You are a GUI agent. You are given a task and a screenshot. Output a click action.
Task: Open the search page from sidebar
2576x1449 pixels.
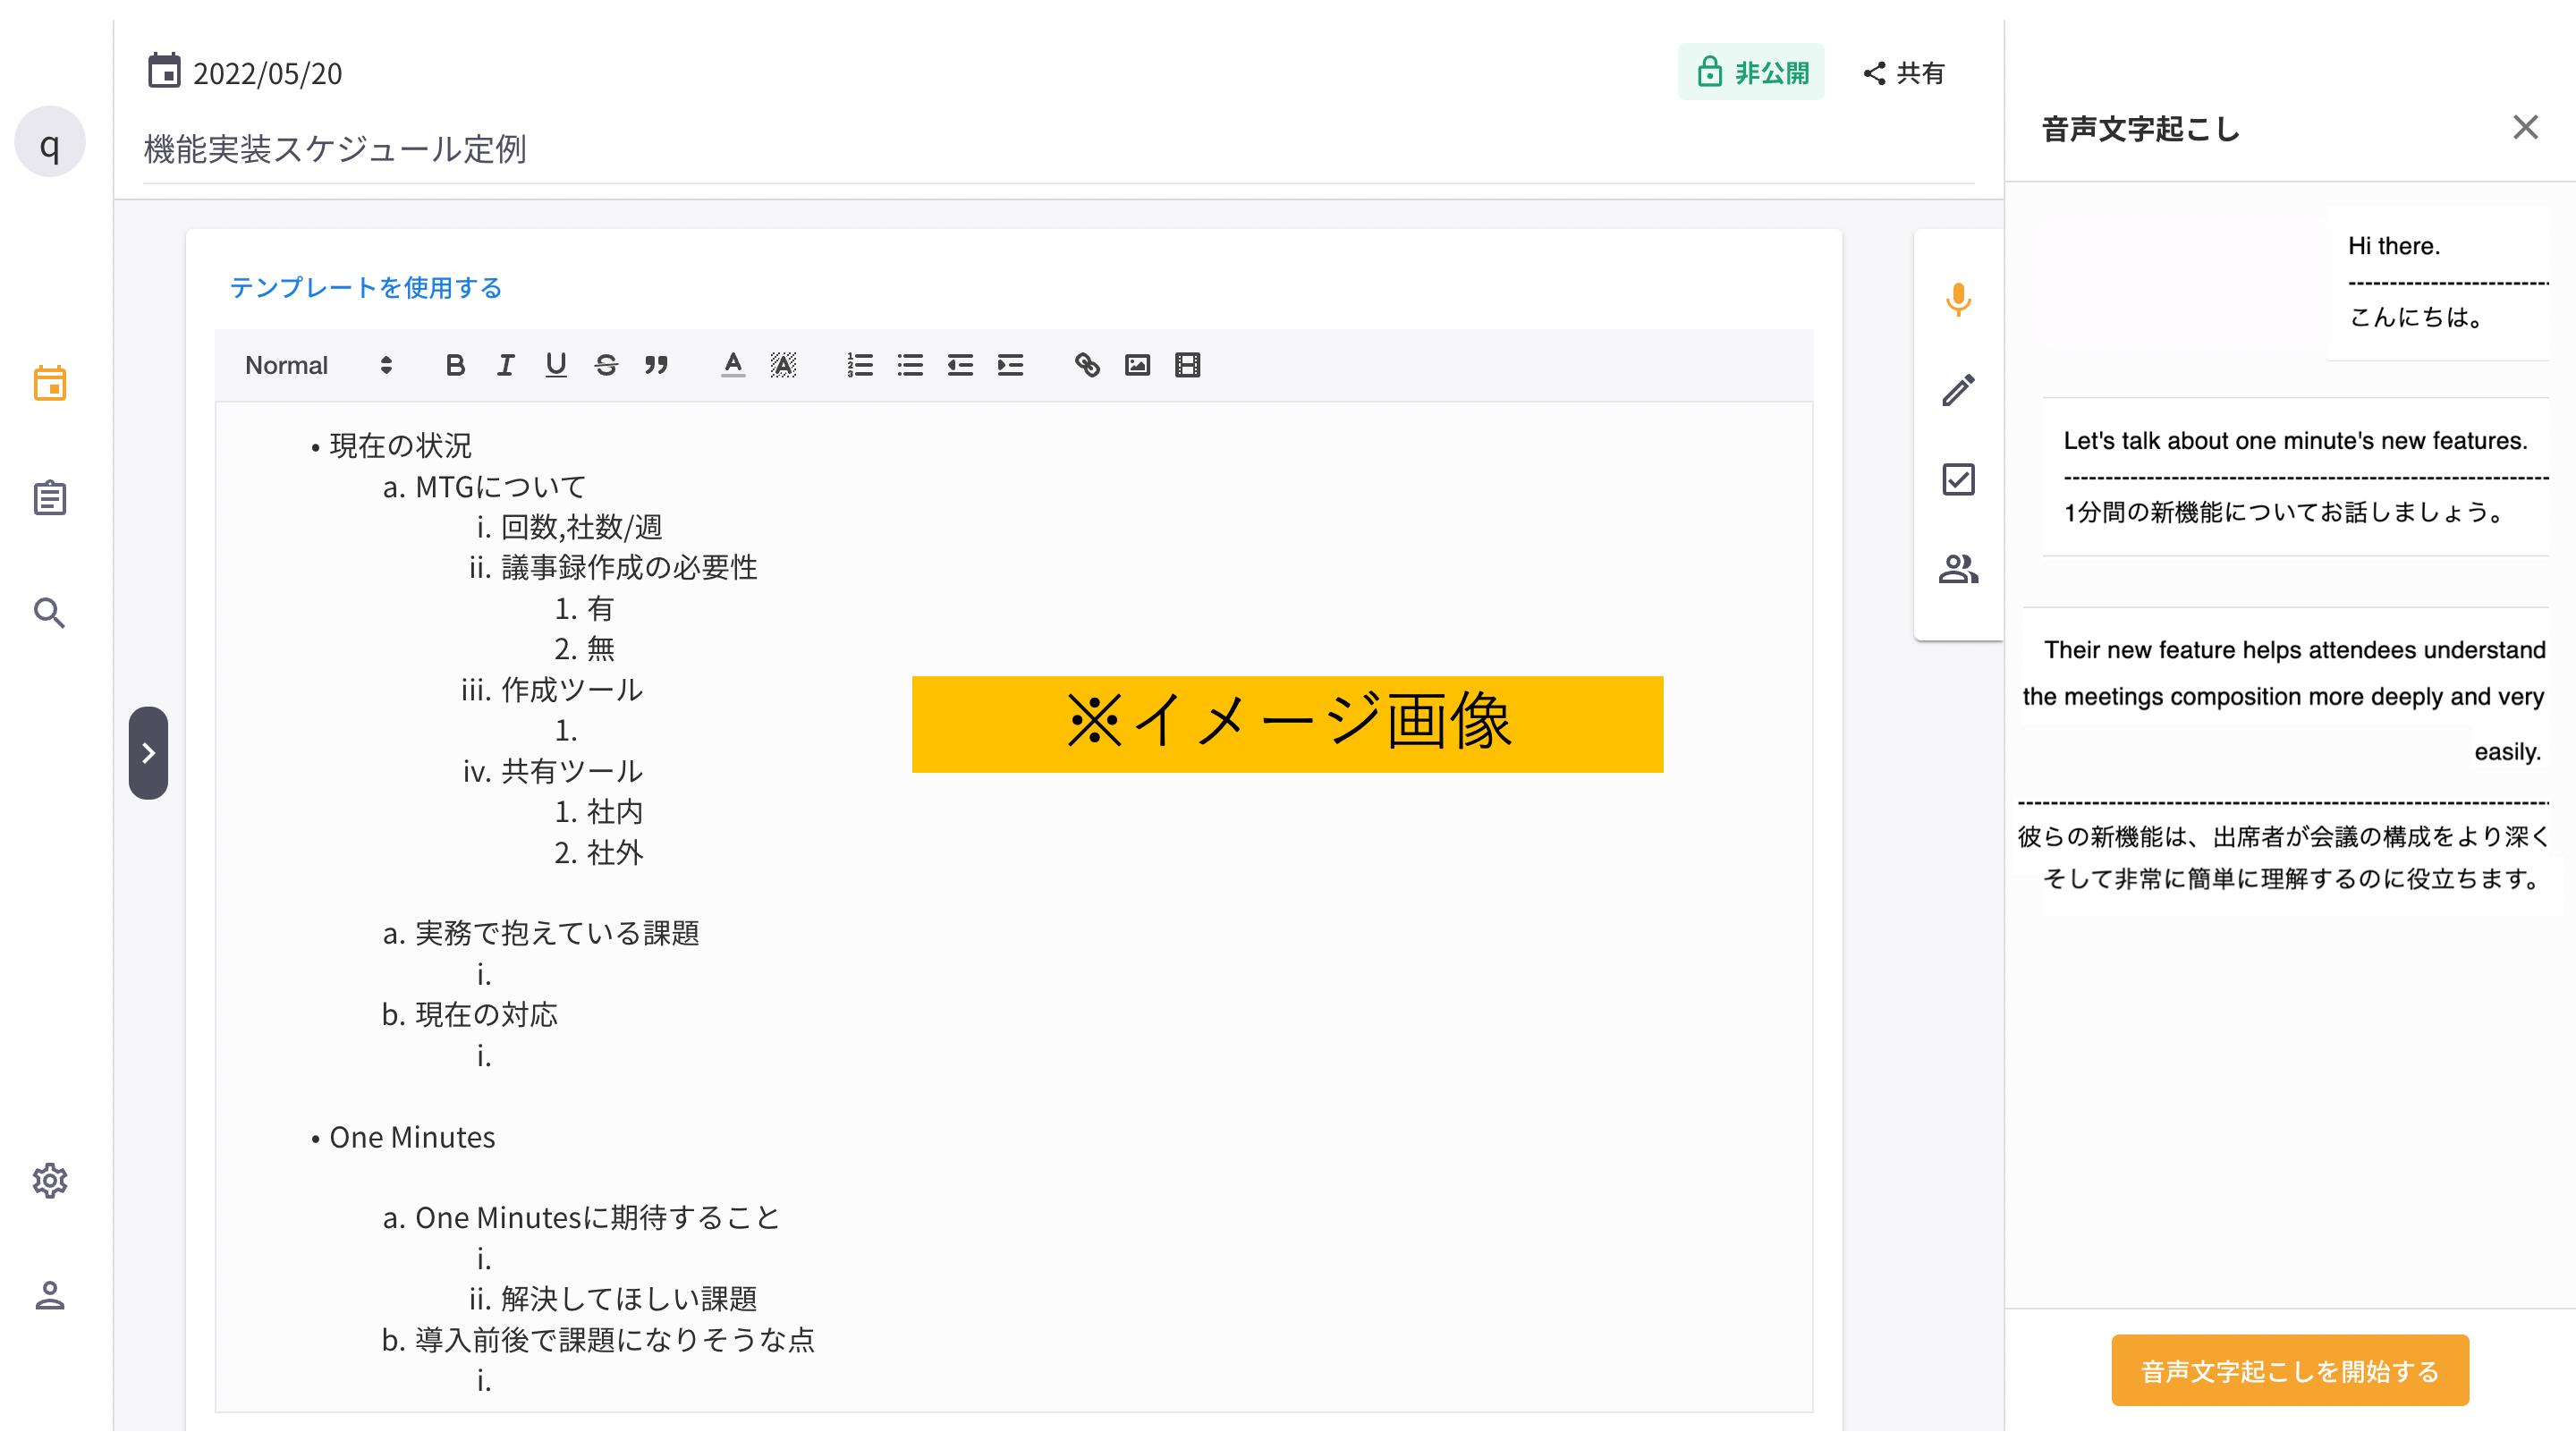click(50, 613)
